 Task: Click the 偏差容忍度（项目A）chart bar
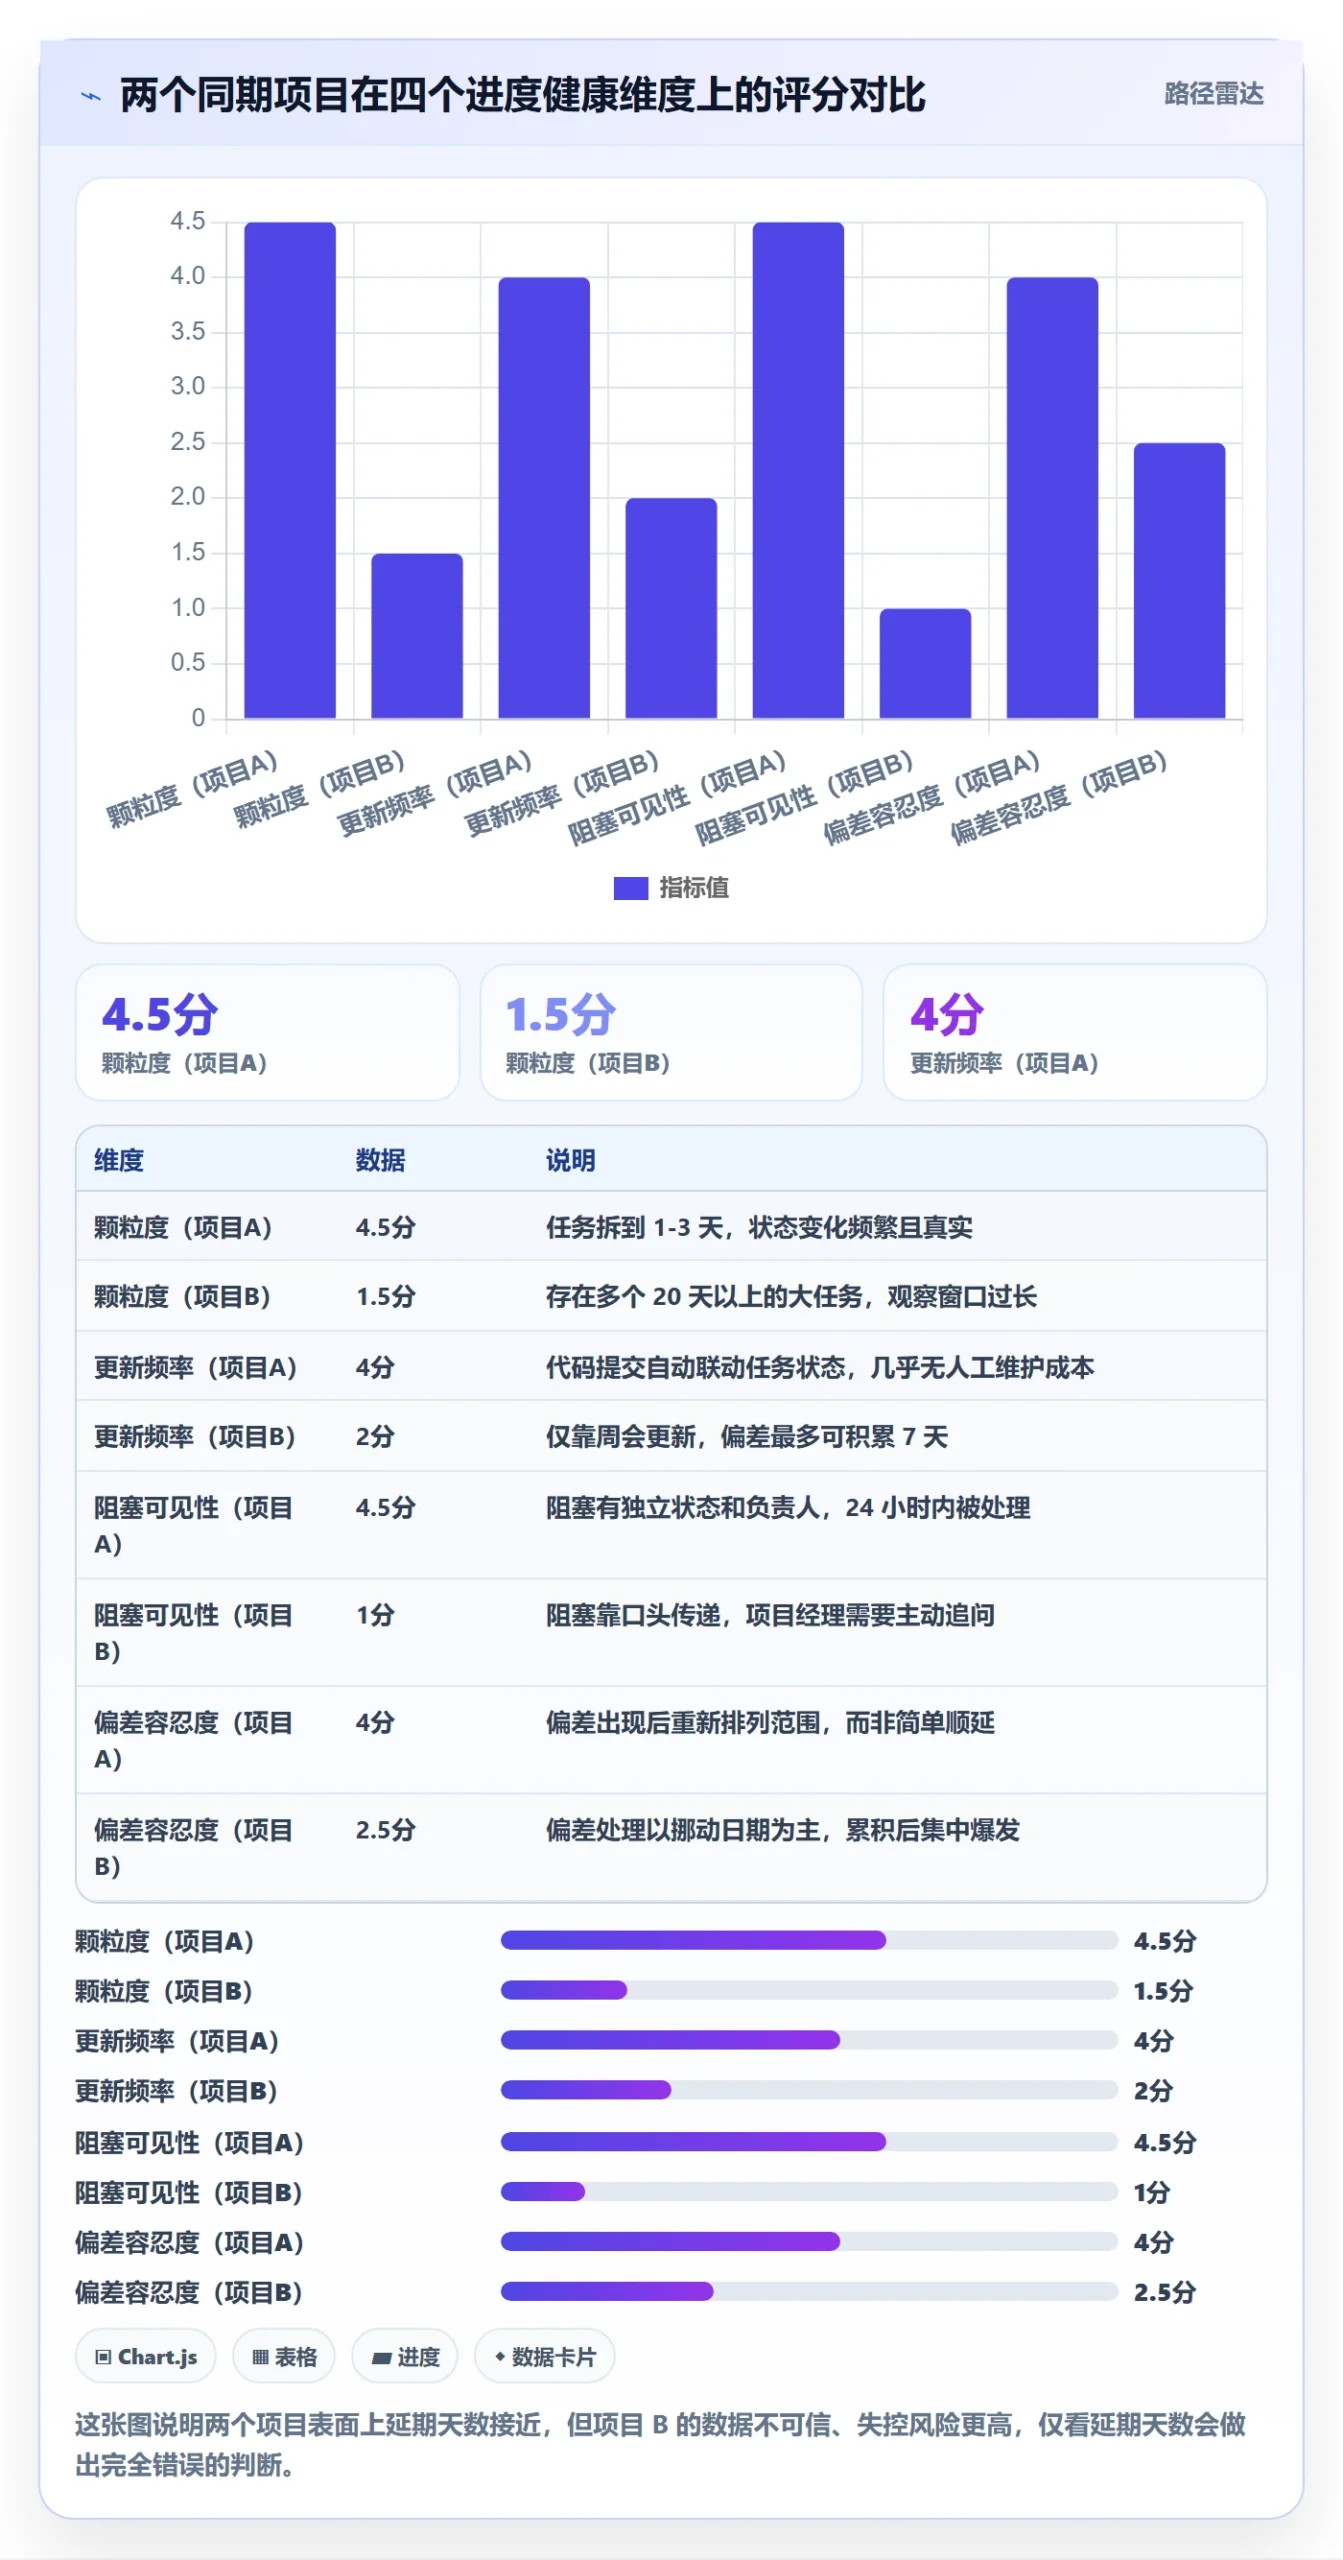point(1052,498)
